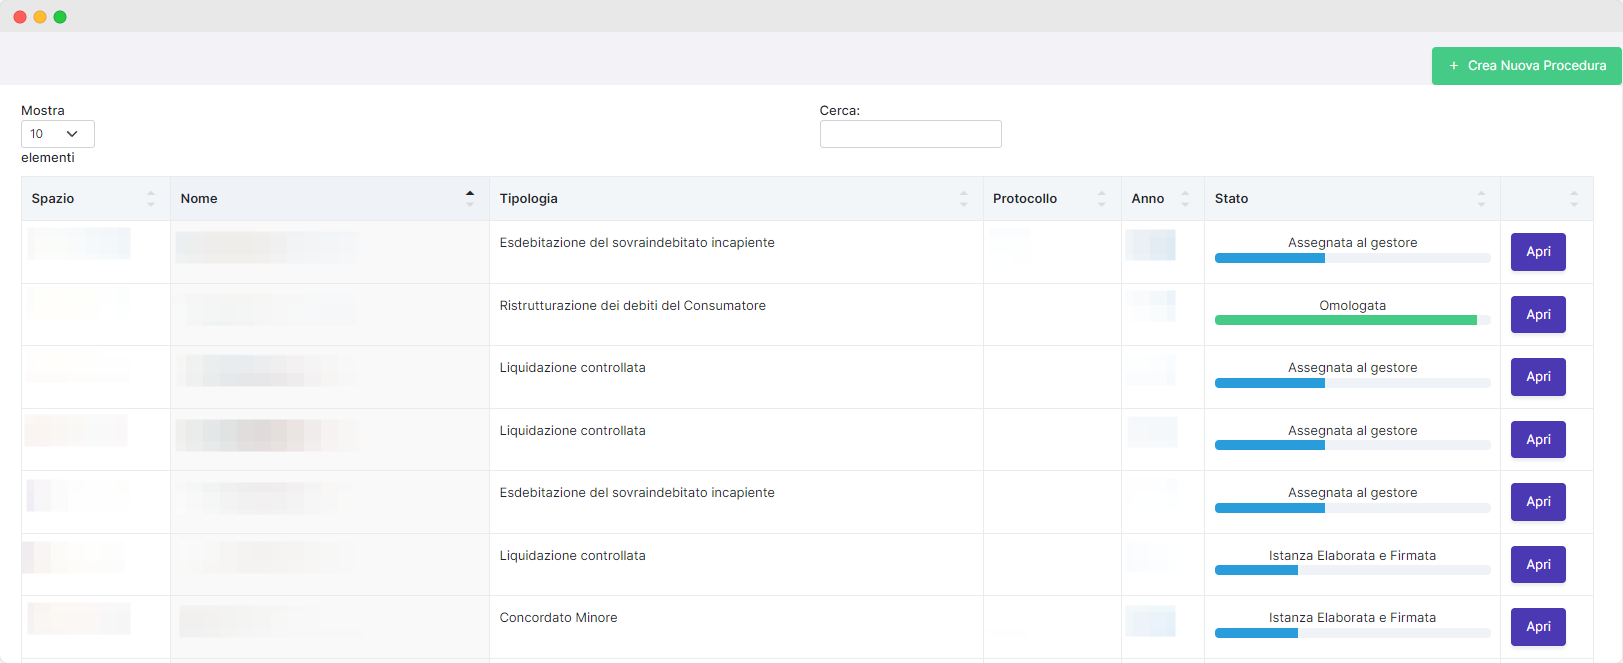Click the plus icon in Crea Nuova Procedura
This screenshot has width=1623, height=663.
(x=1454, y=66)
